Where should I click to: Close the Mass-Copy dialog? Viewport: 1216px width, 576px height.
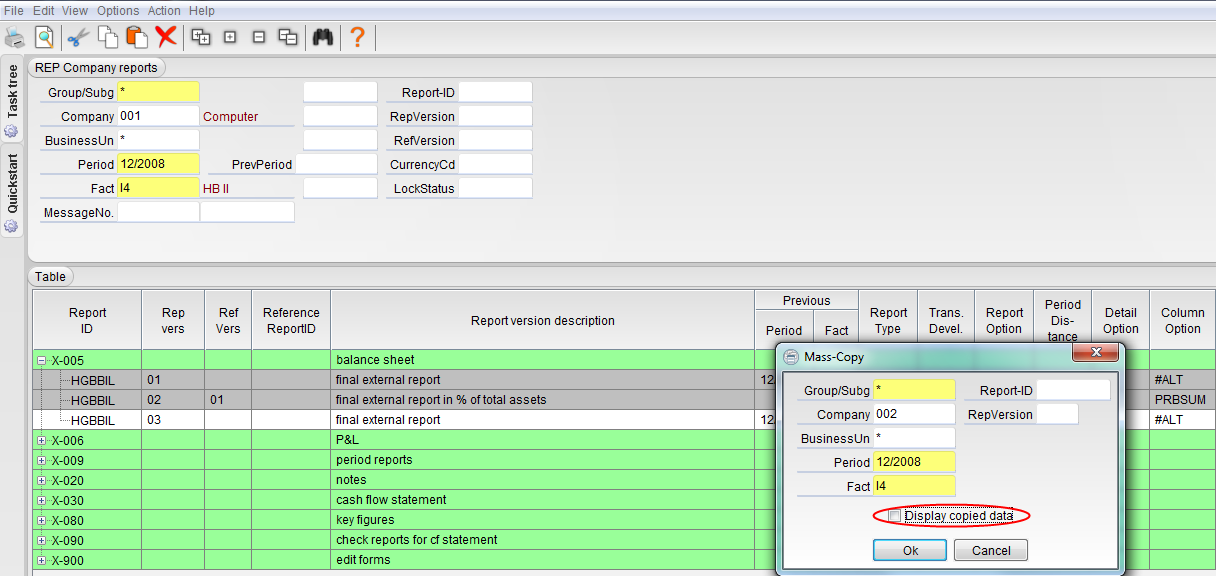[x=1095, y=353]
